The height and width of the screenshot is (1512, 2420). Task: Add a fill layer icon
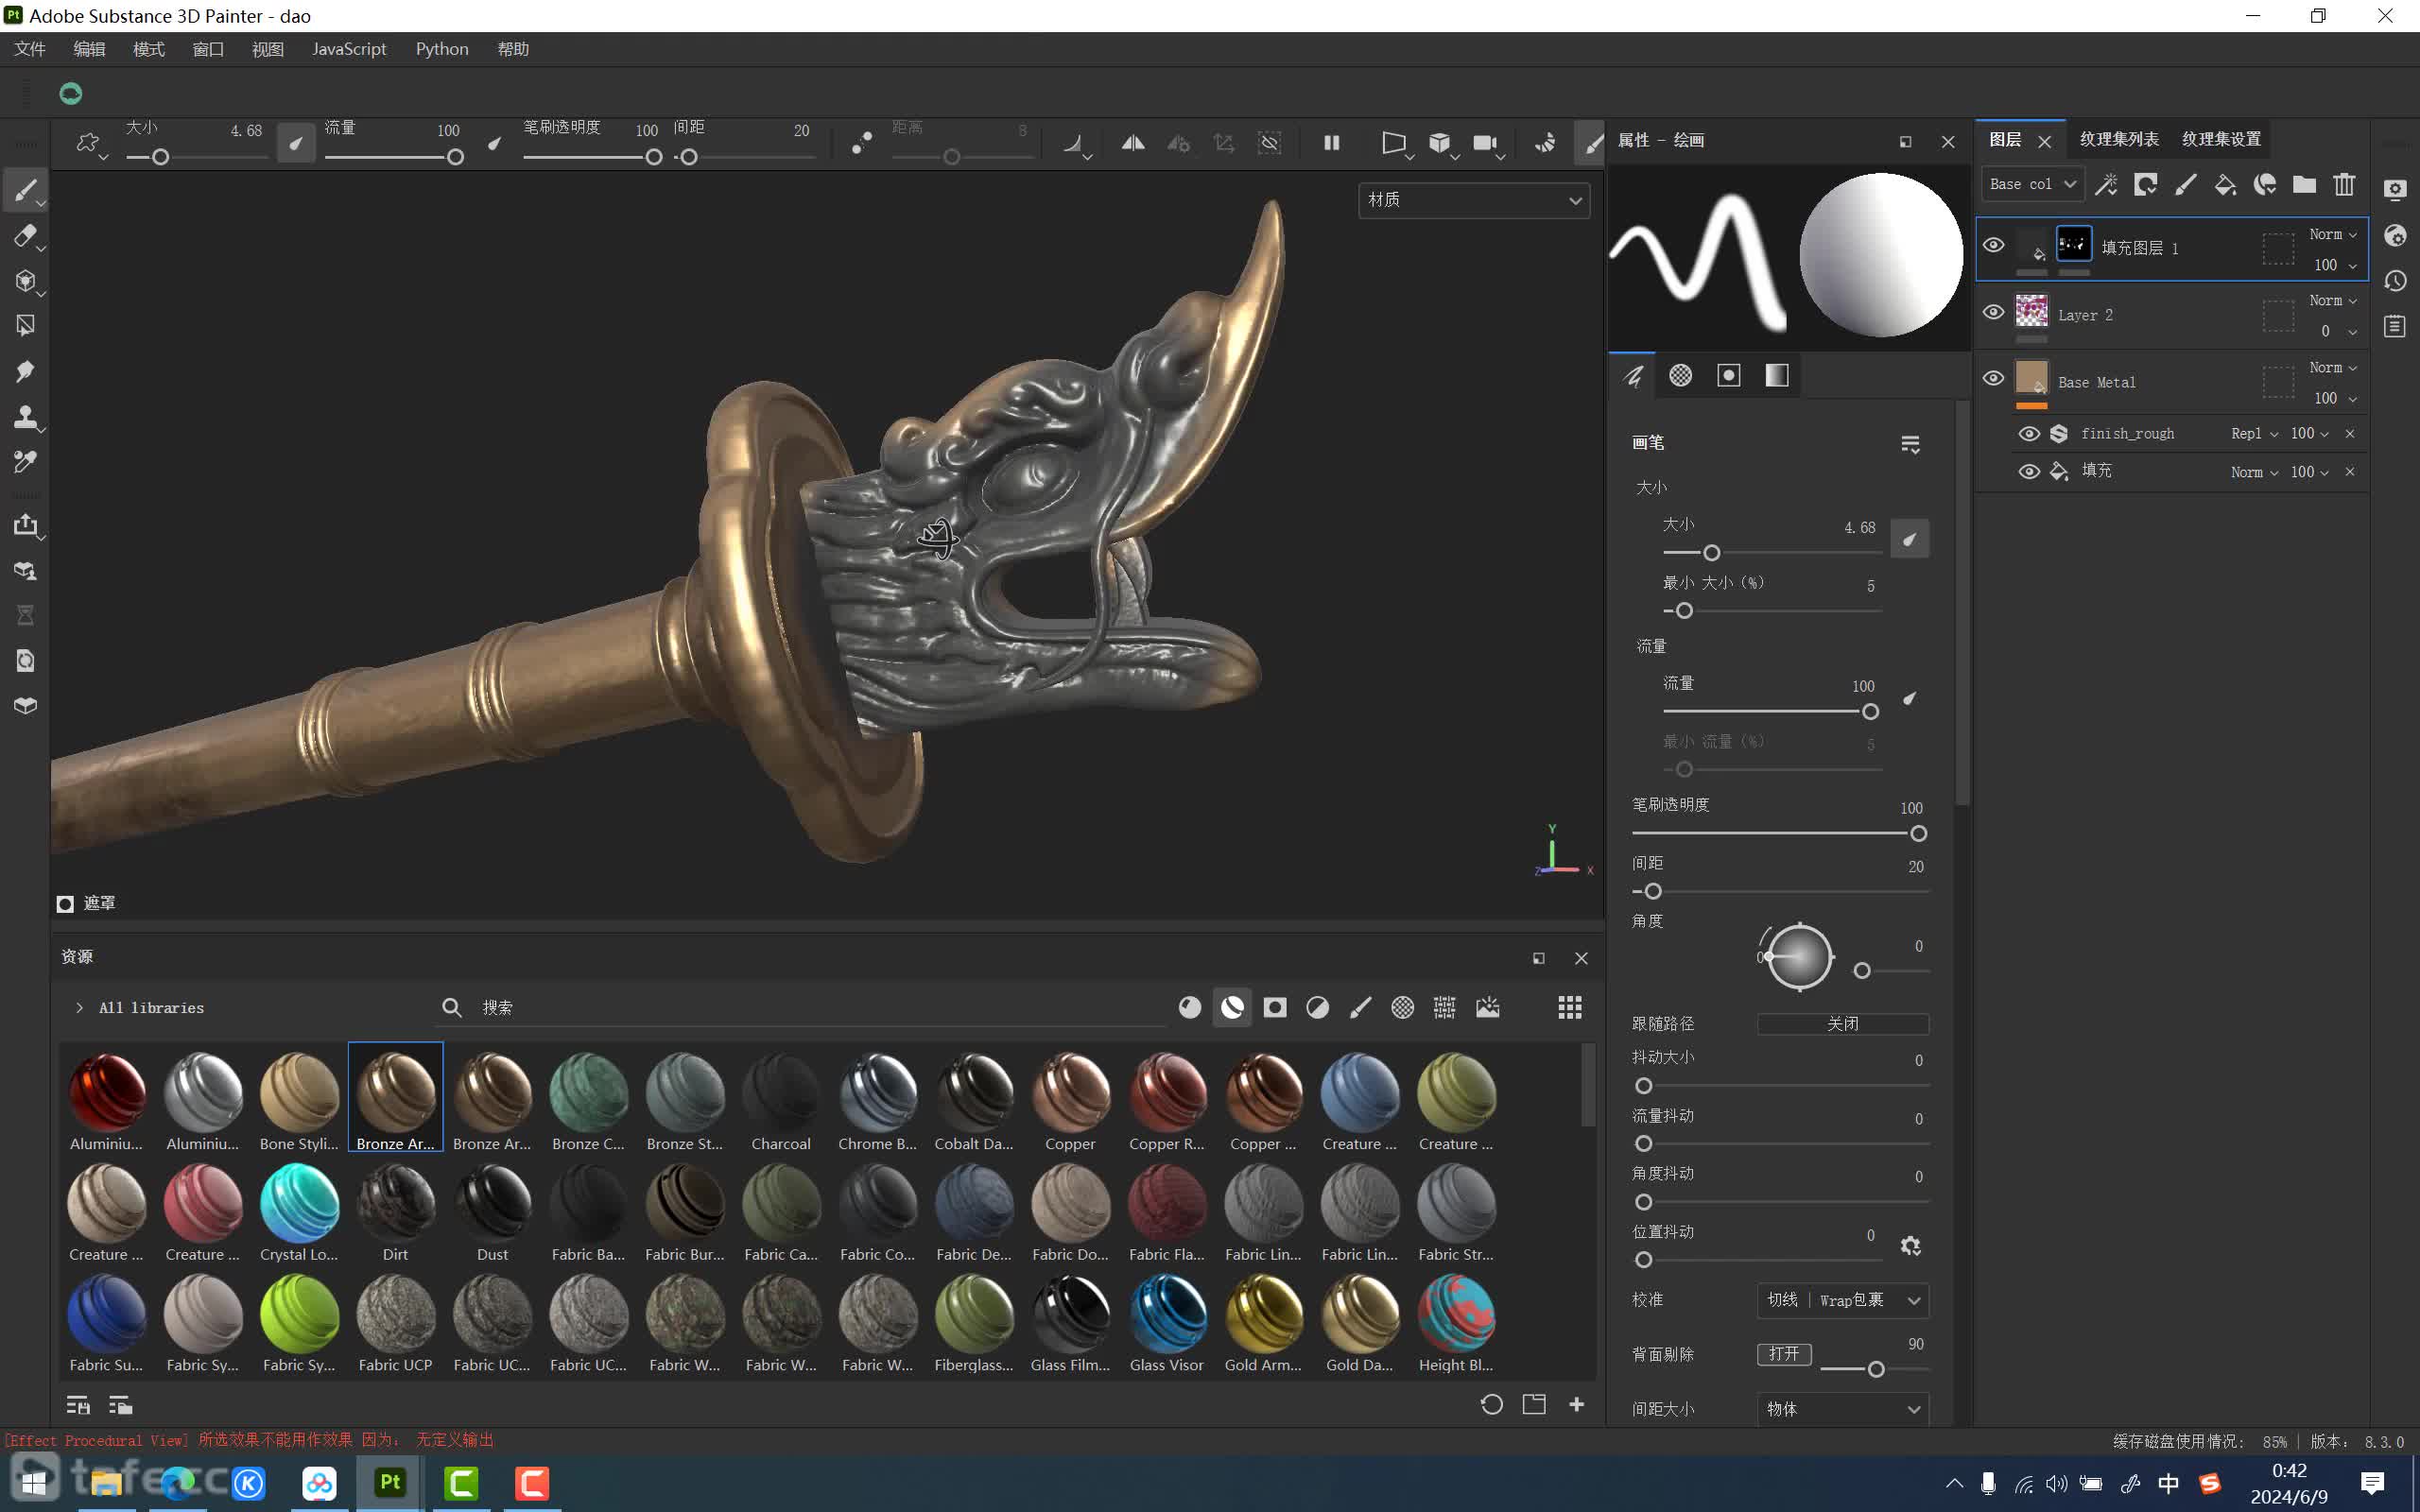click(2225, 184)
